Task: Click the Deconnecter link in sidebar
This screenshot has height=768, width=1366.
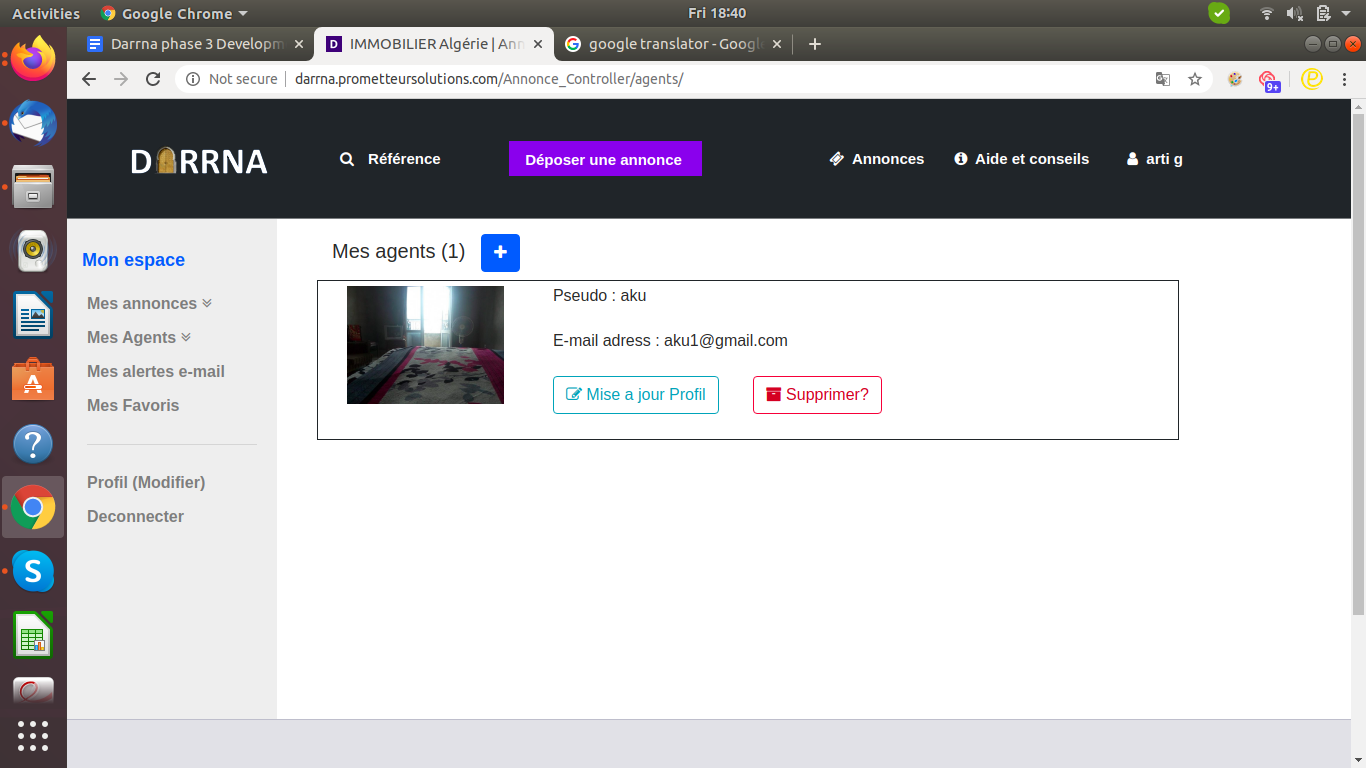Action: click(135, 516)
